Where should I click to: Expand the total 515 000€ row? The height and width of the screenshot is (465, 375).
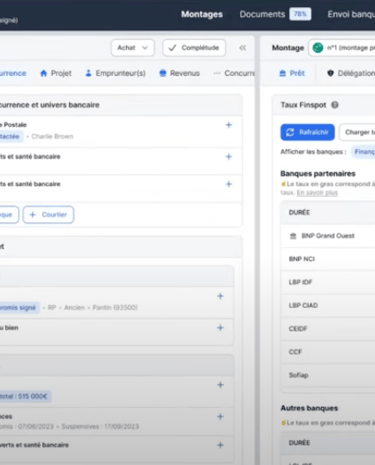coord(220,385)
